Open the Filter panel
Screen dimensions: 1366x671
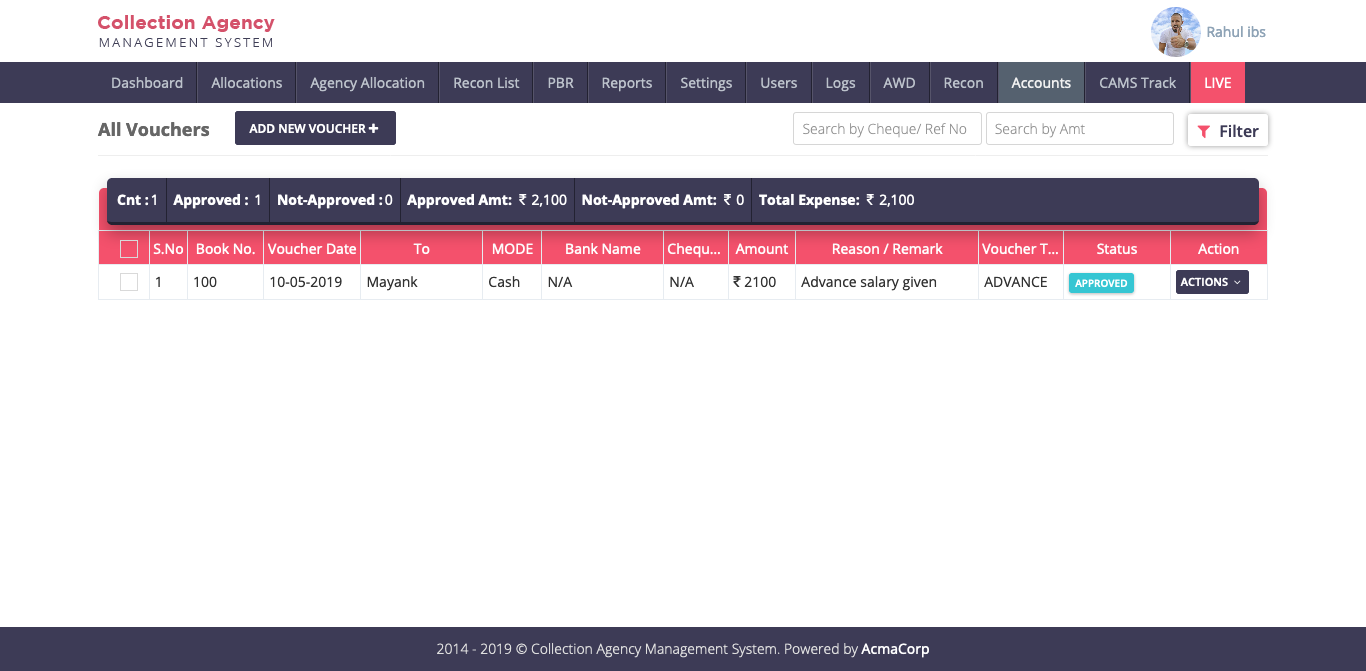[1228, 131]
